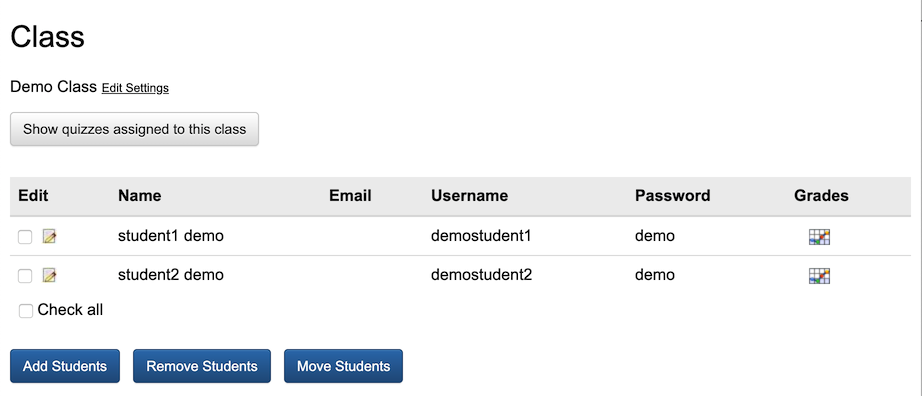Image resolution: width=922 pixels, height=396 pixels.
Task: Select the Edit column header
Action: click(33, 195)
